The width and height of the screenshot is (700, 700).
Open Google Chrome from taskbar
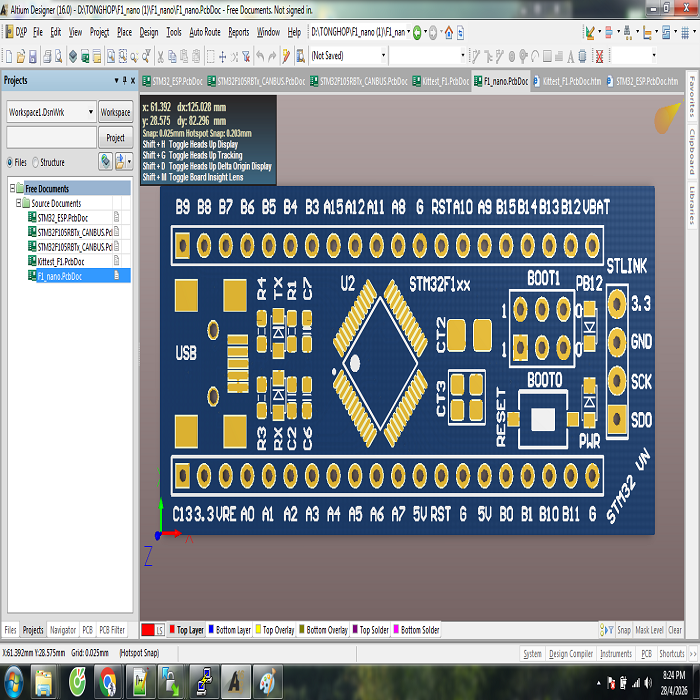[x=107, y=682]
